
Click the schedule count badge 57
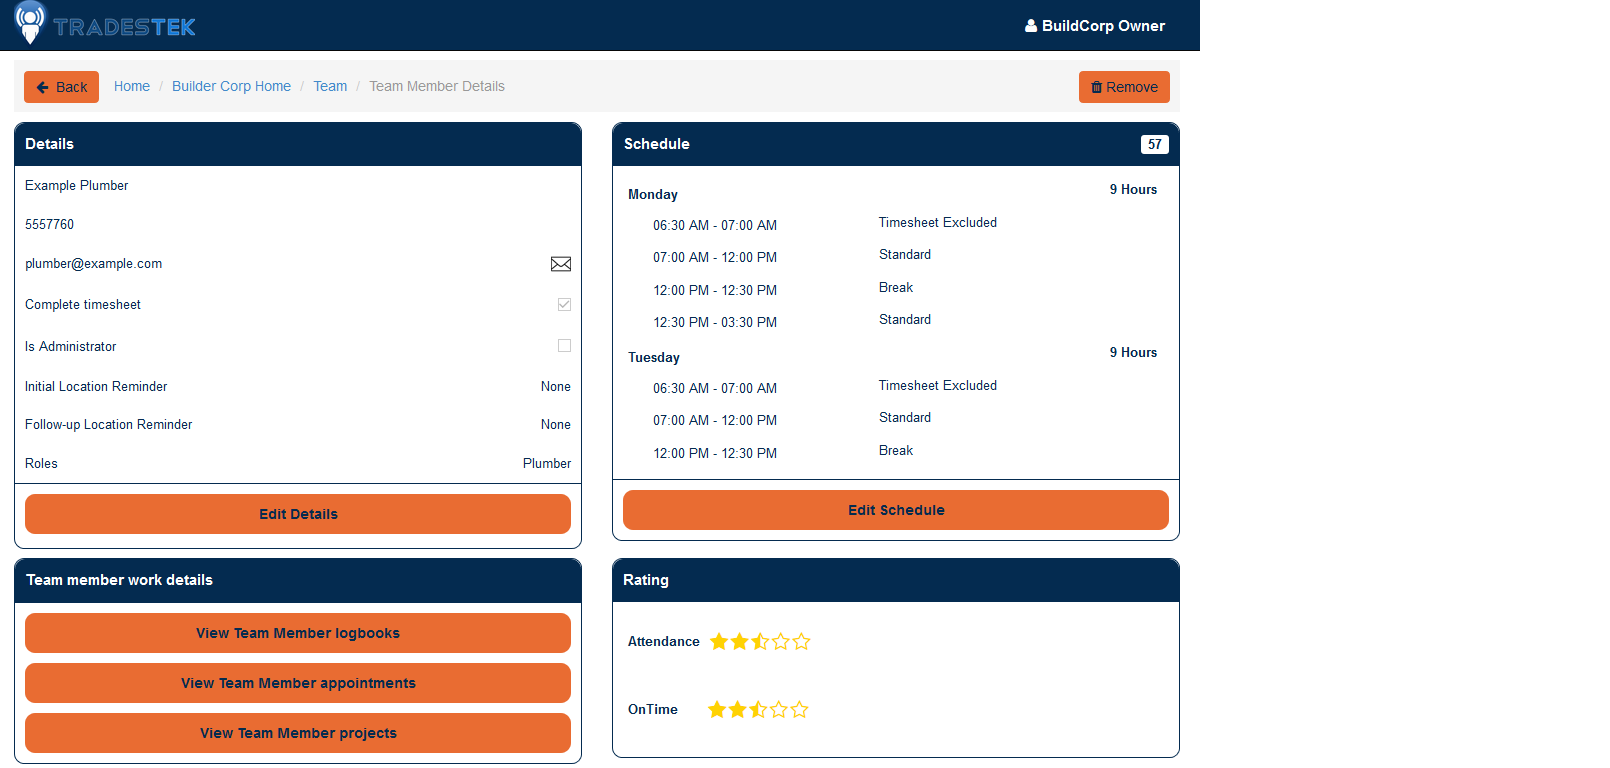tap(1154, 144)
